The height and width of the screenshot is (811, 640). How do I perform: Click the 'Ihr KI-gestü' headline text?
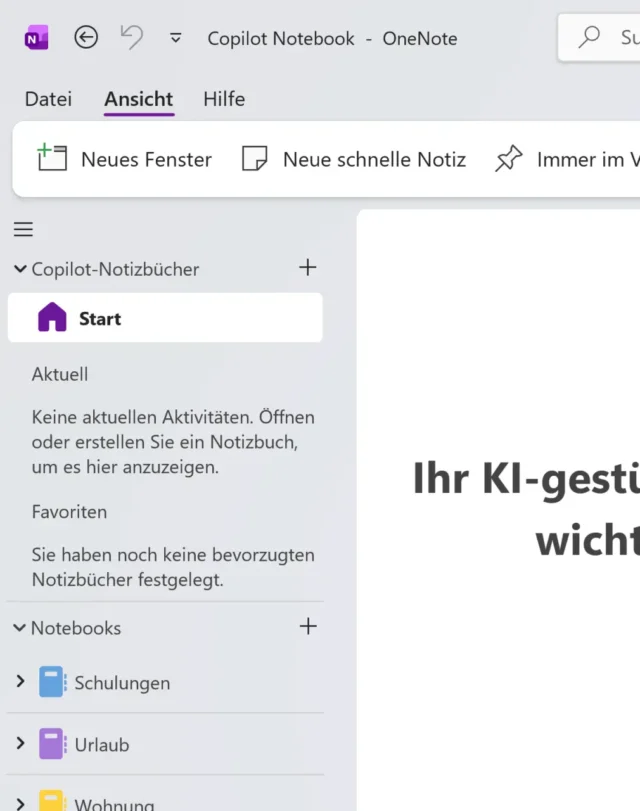tap(526, 479)
